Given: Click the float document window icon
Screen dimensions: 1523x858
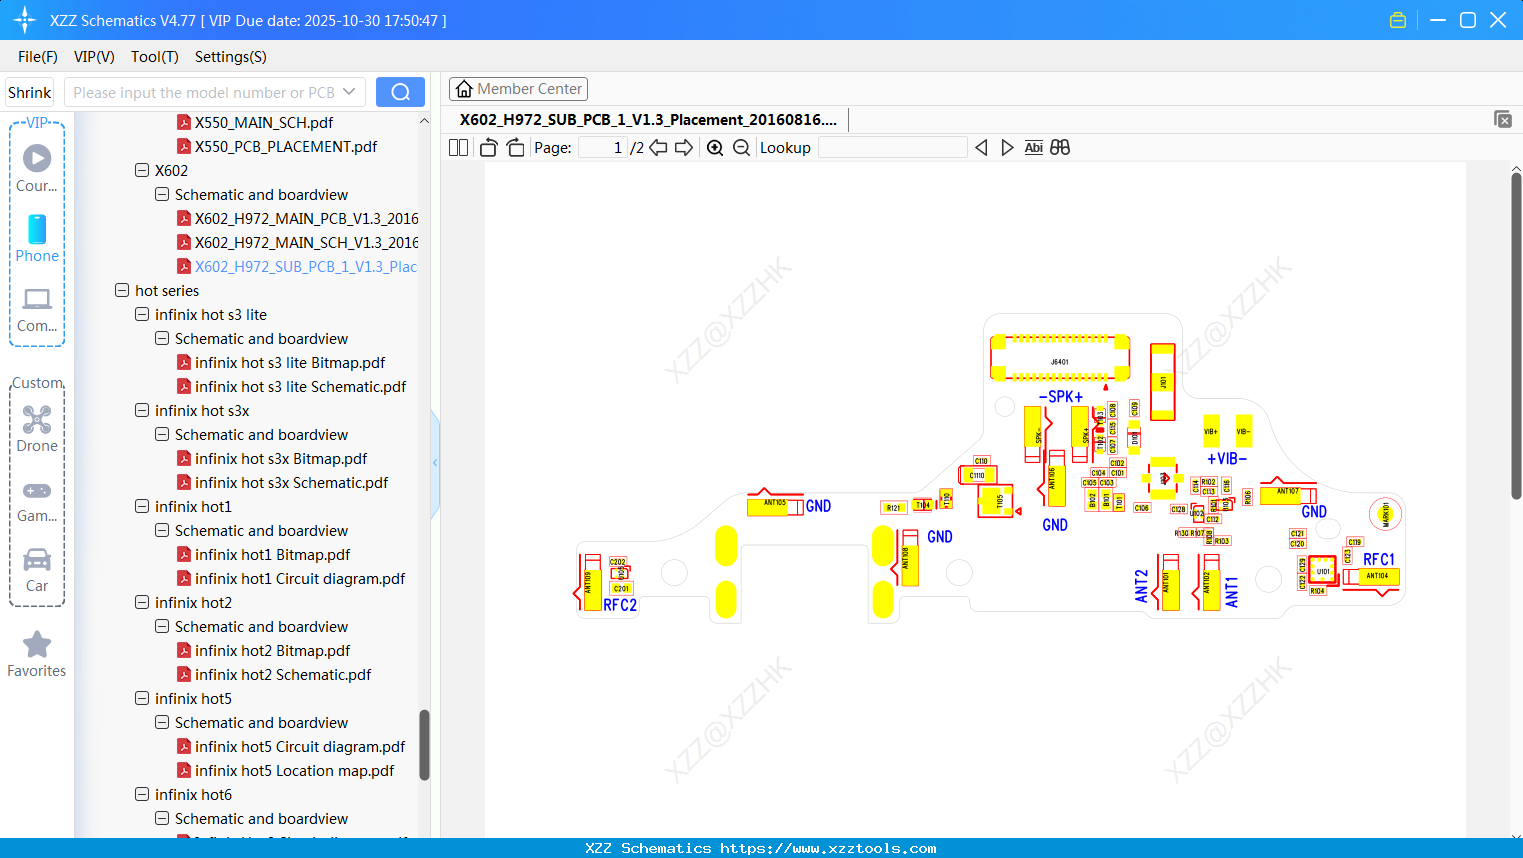Looking at the screenshot, I should [1503, 119].
